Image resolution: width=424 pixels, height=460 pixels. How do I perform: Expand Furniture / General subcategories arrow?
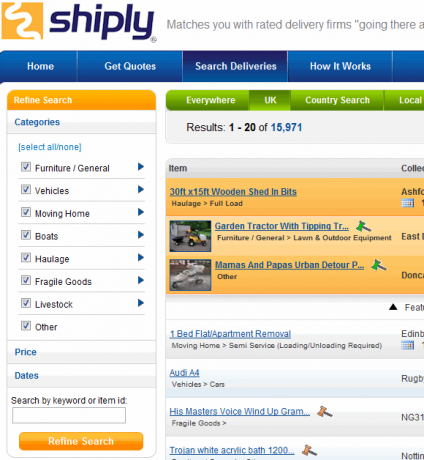[141, 167]
